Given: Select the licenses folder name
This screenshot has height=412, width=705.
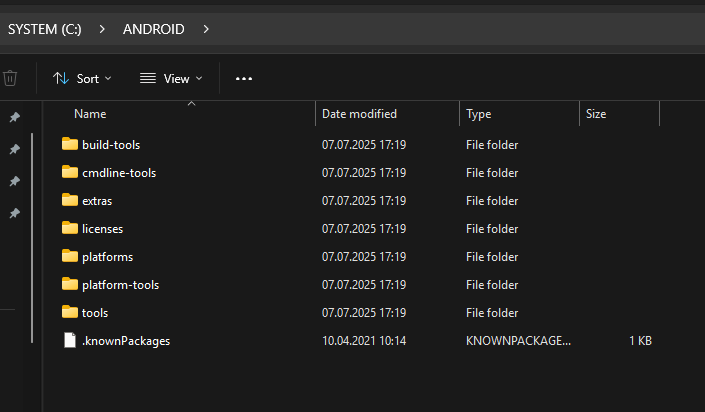Looking at the screenshot, I should pos(102,228).
